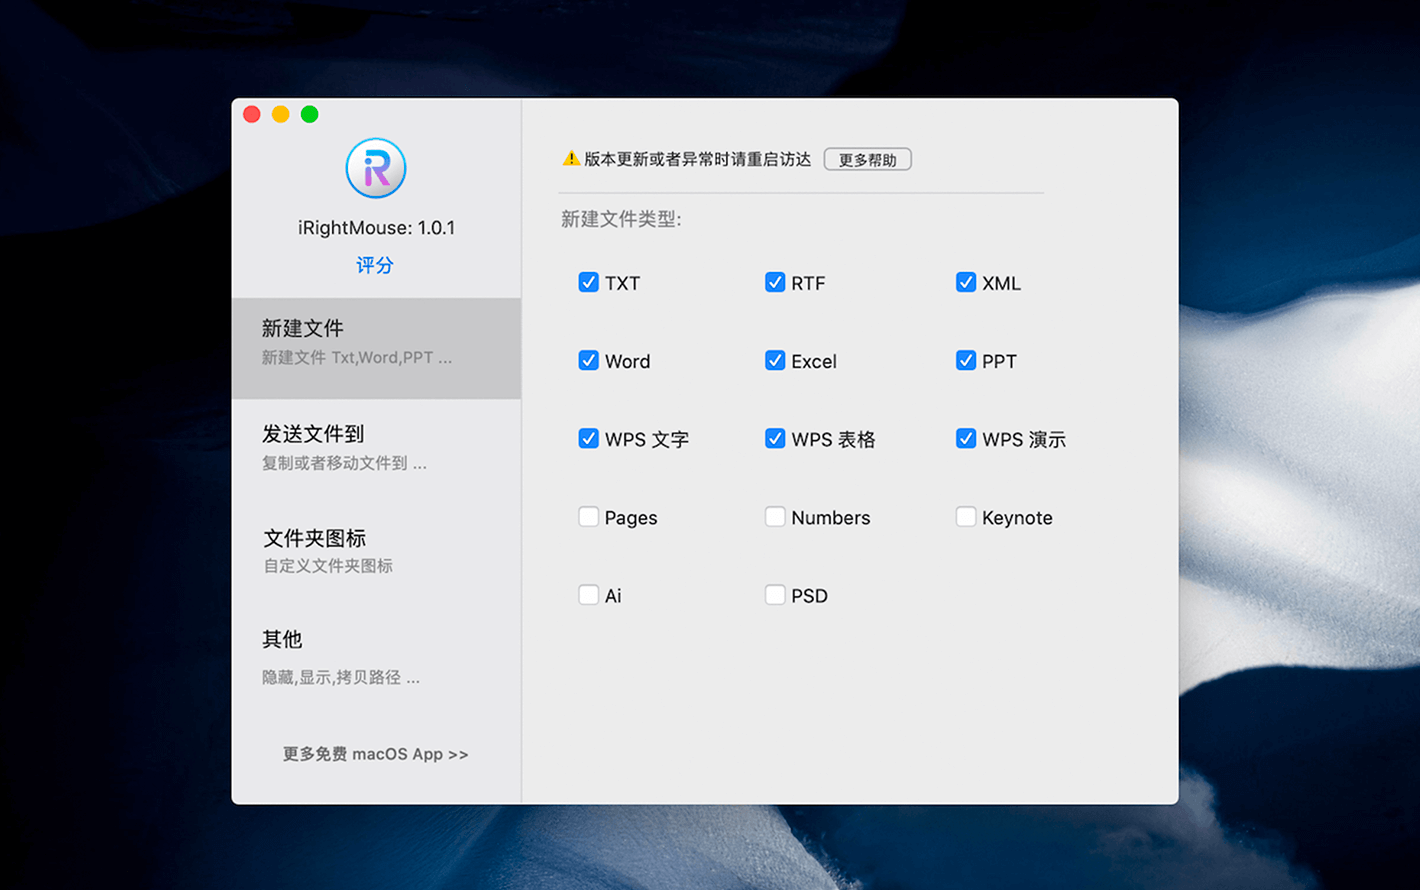Switch to the 文件夹图标 sidebar section

[376, 551]
